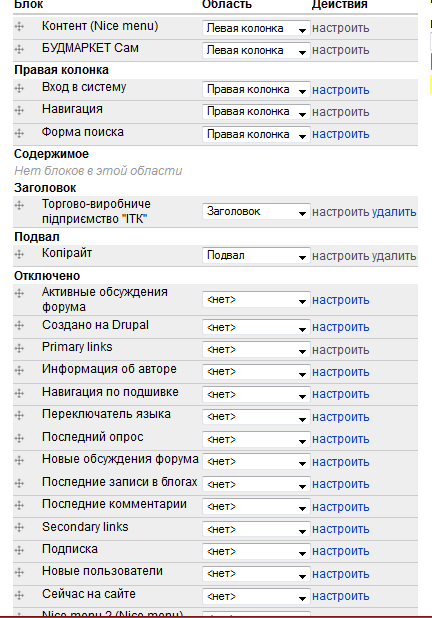Screen dimensions: 432x618
Task: Open region dropdown for Навигация block
Action: tap(256, 112)
